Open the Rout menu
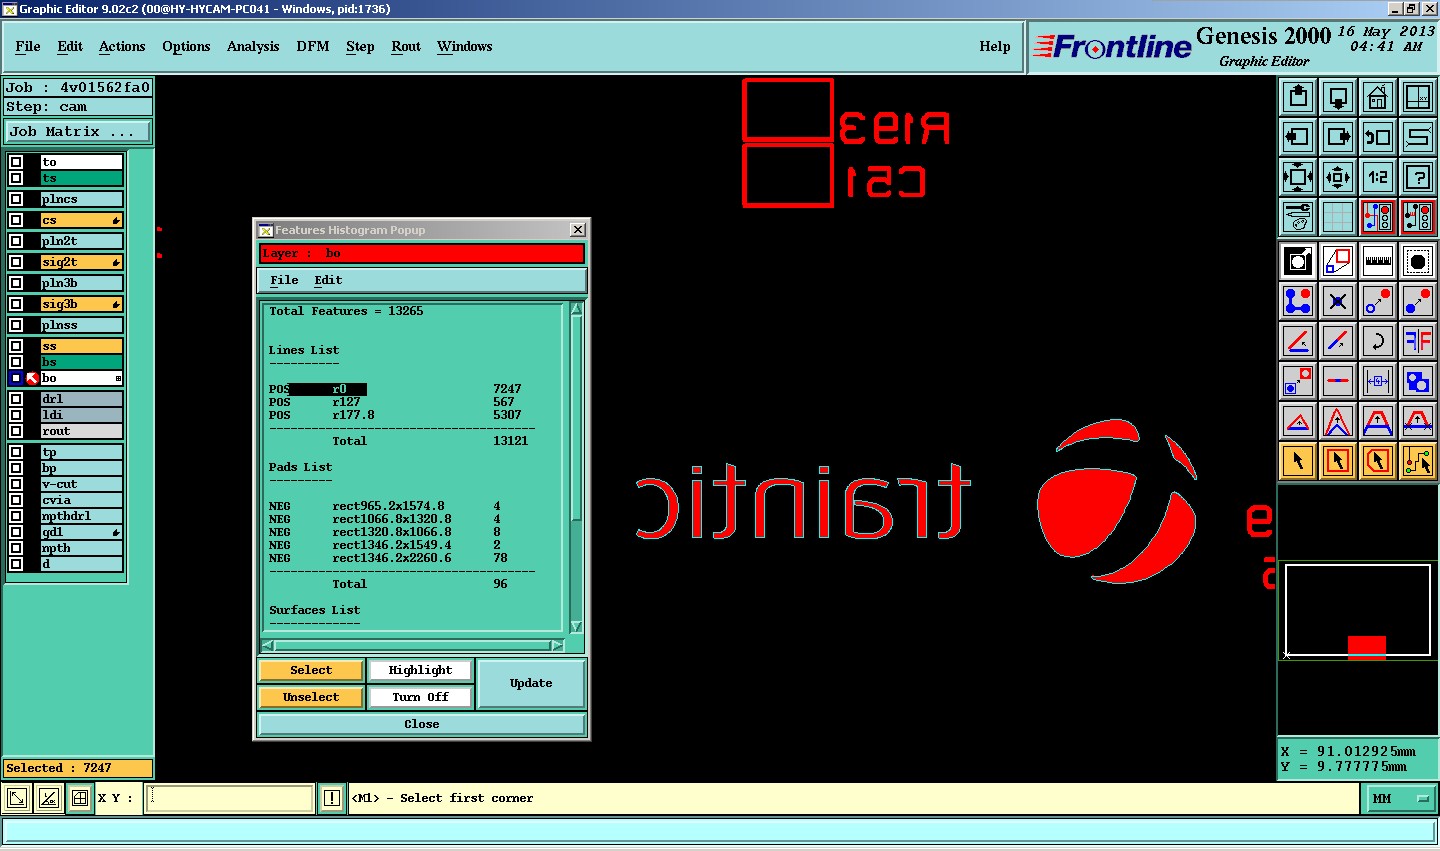 (406, 46)
